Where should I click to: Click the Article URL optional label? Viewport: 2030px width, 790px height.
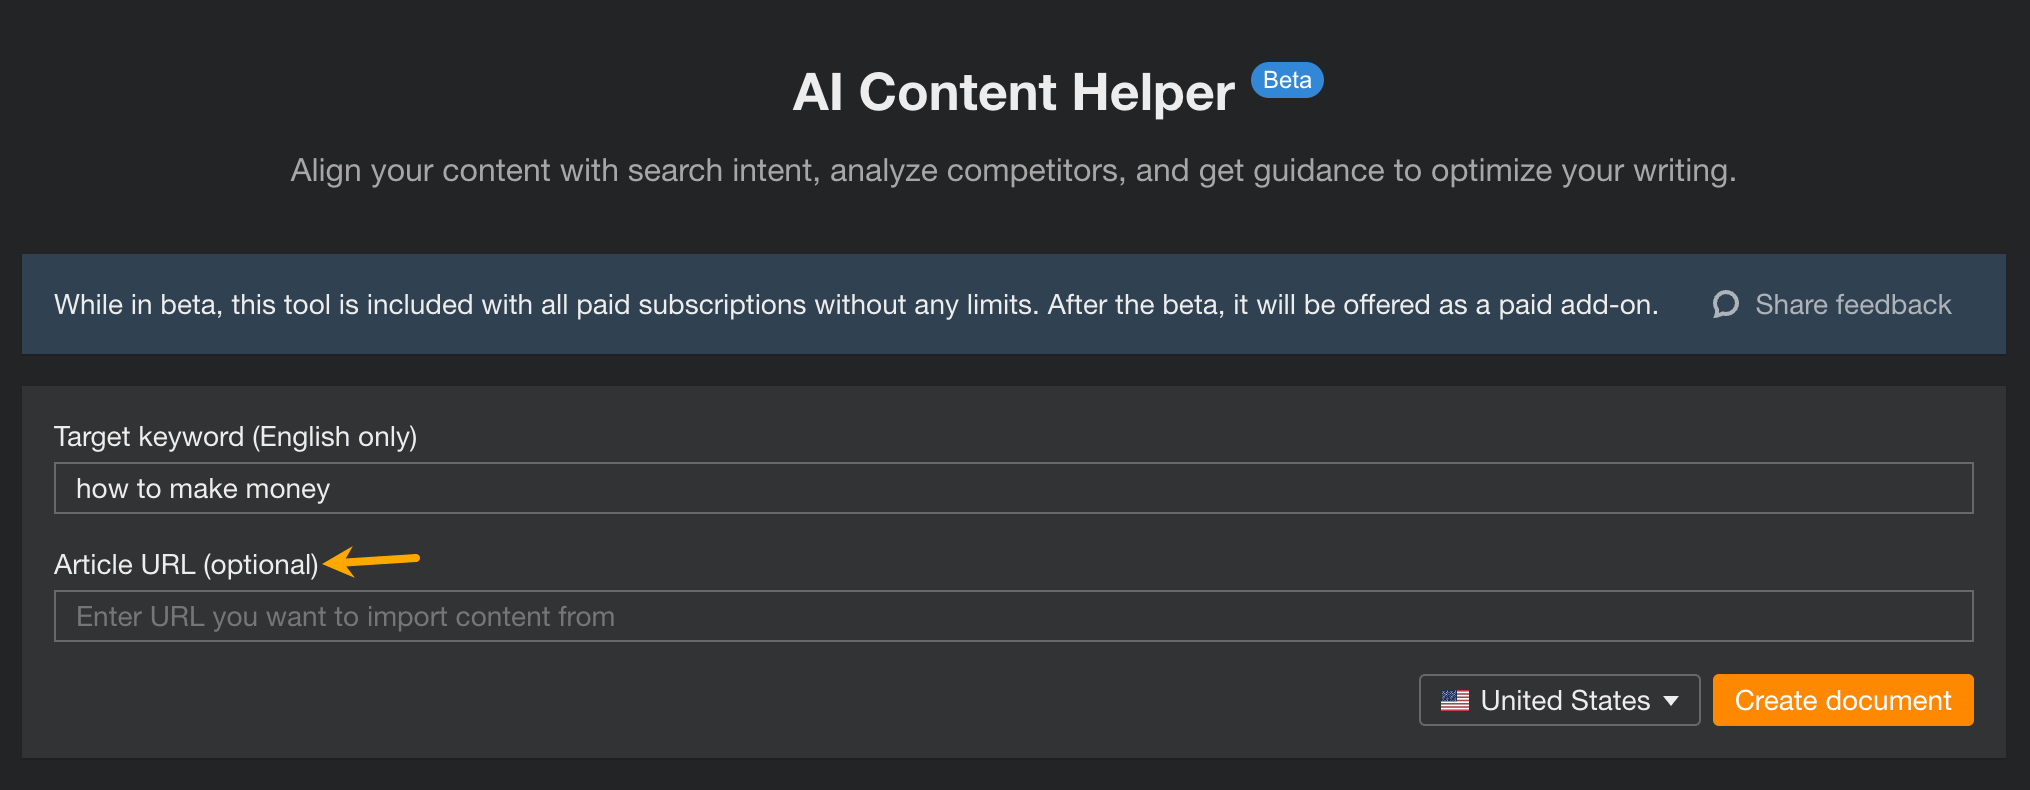click(186, 564)
